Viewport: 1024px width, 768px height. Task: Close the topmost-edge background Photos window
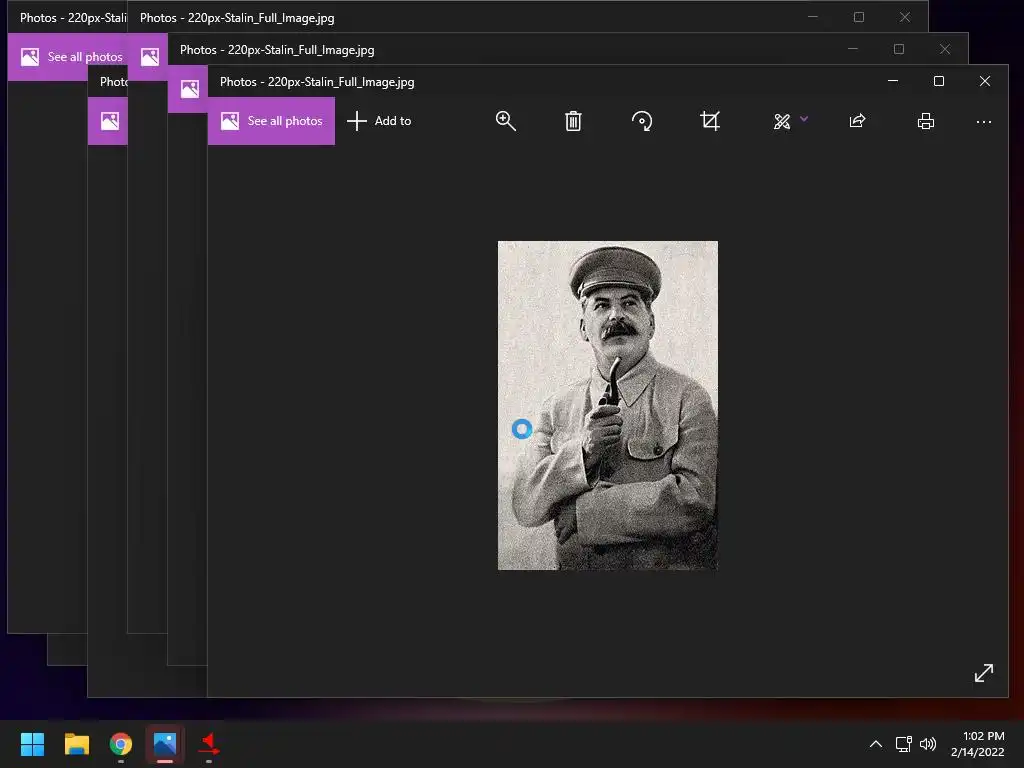[x=904, y=17]
